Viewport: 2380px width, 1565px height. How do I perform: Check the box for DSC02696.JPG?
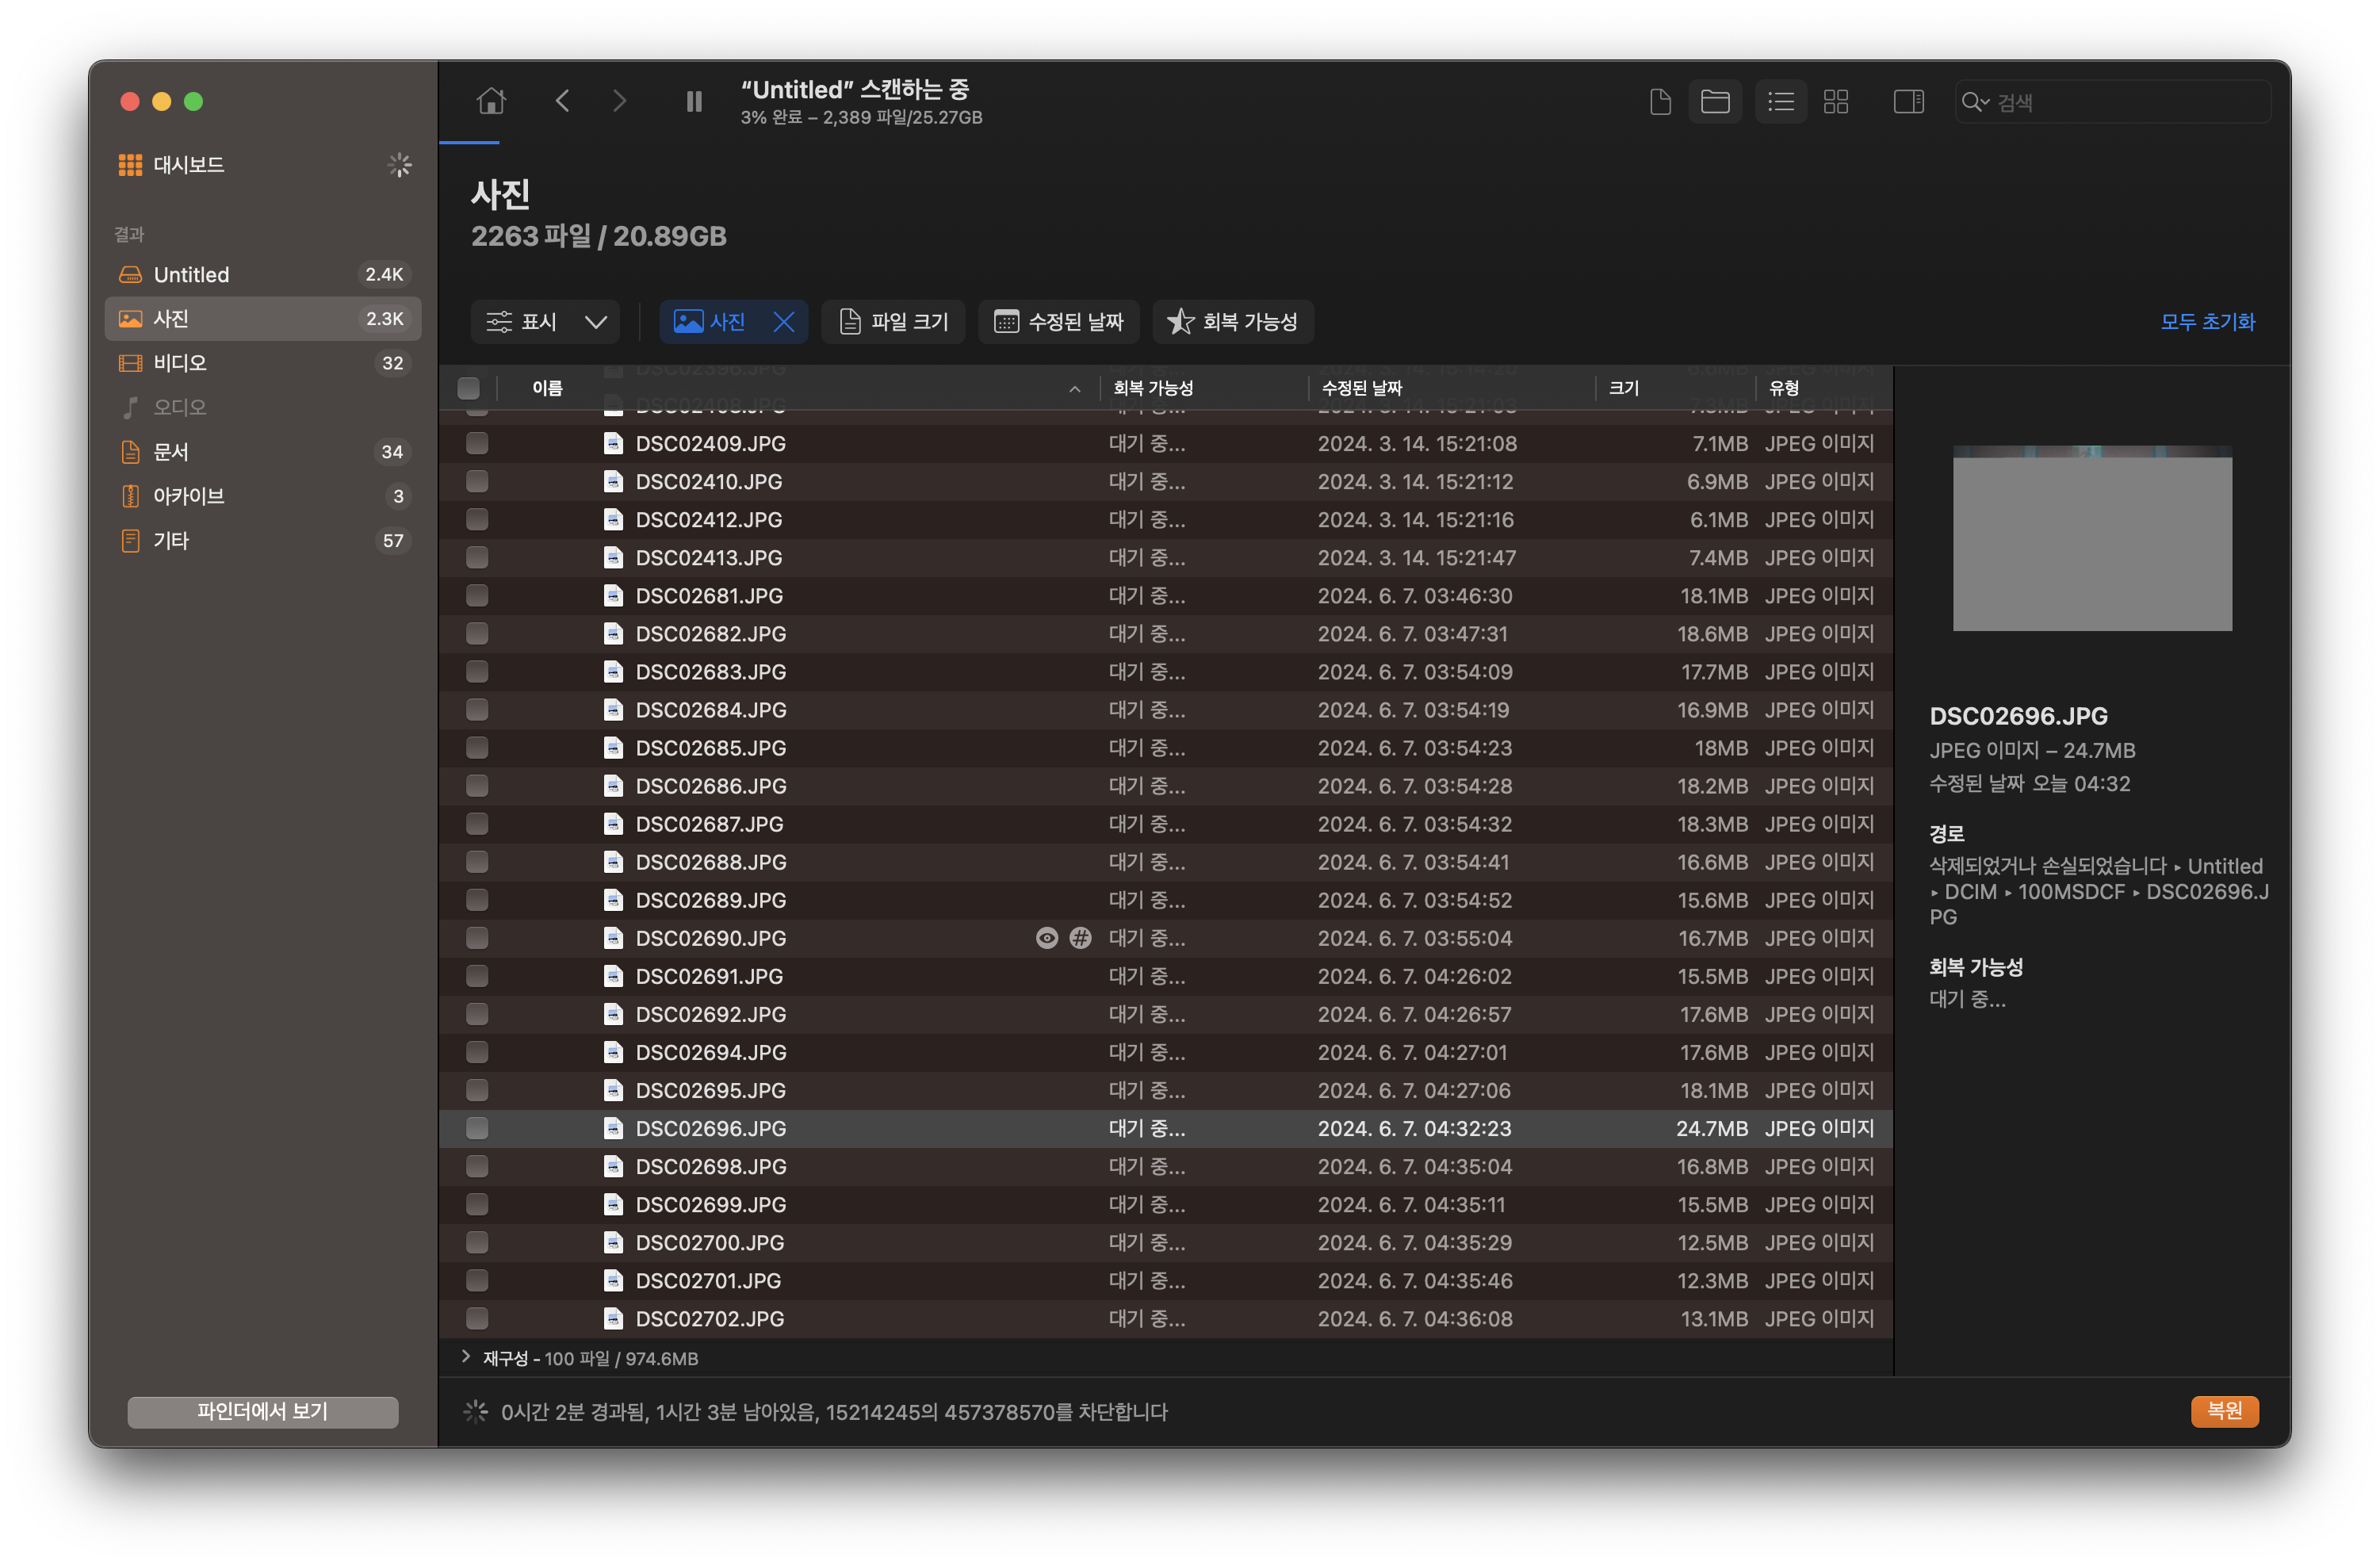point(477,1128)
